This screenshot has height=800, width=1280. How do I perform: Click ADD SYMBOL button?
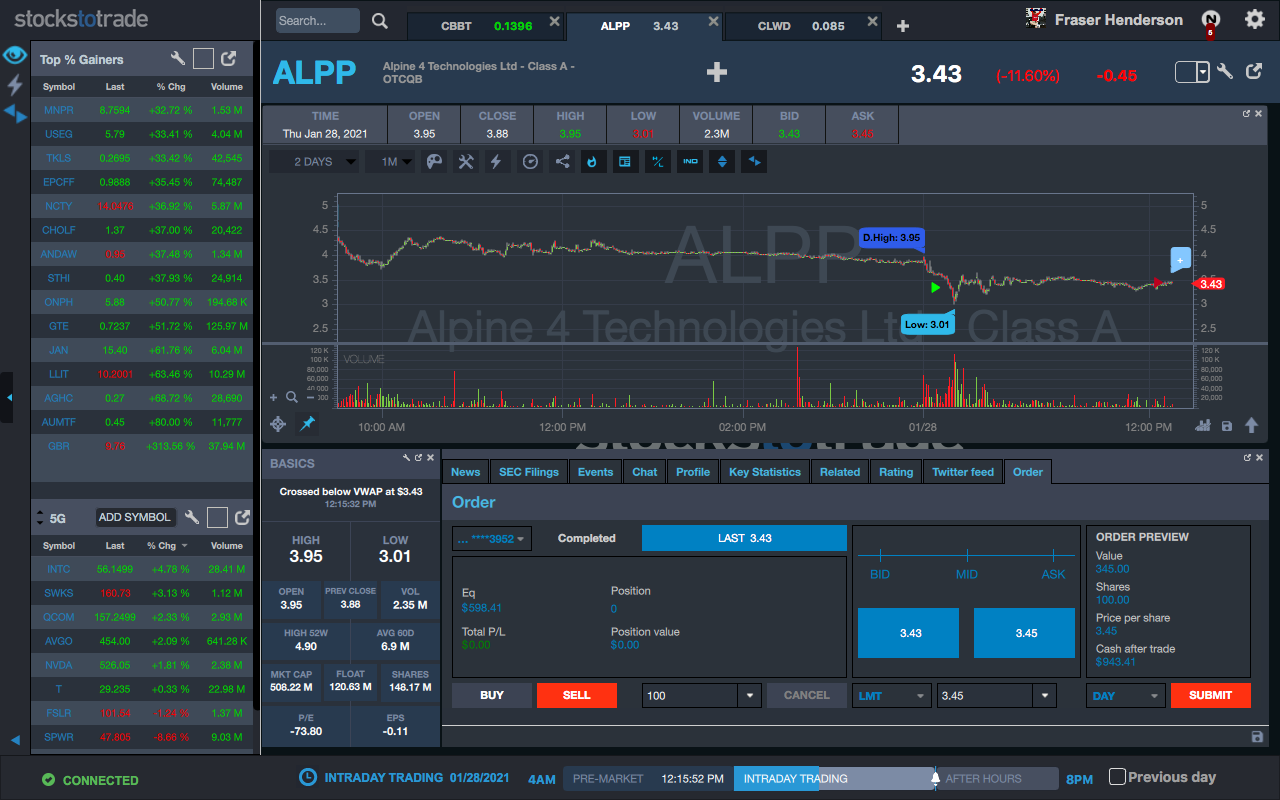(135, 517)
